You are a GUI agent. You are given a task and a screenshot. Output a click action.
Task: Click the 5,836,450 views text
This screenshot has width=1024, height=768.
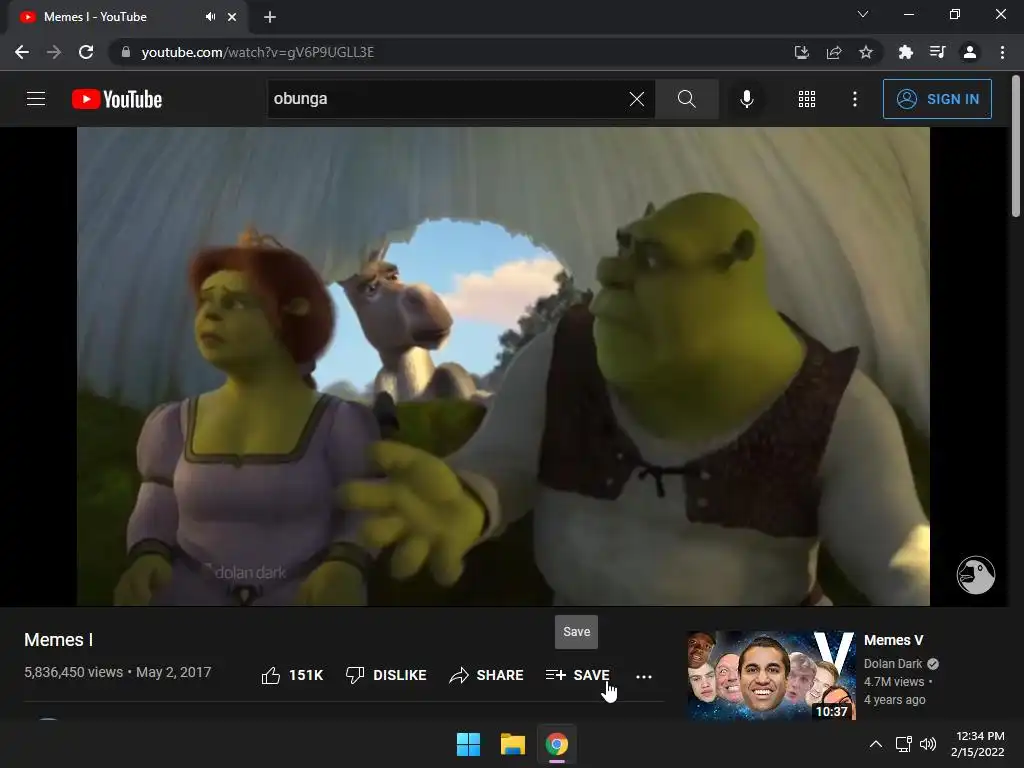(73, 672)
